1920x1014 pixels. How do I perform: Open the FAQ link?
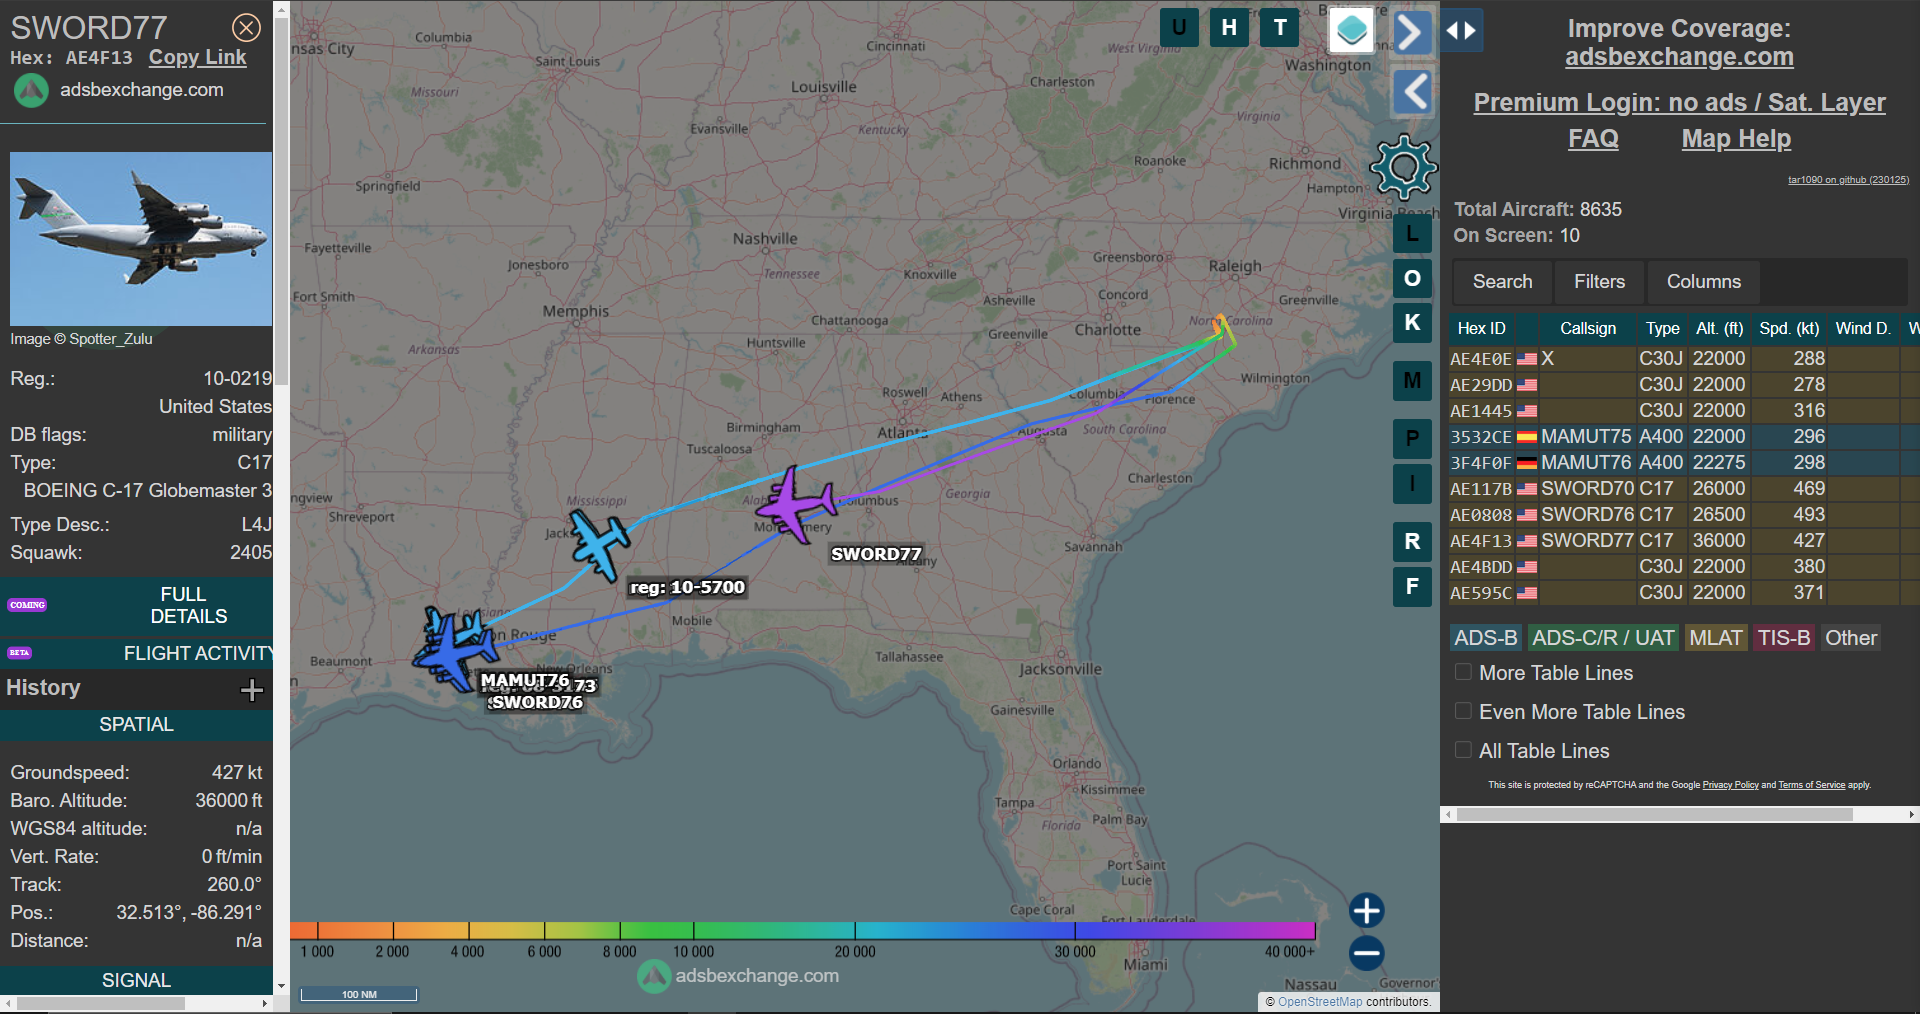point(1593,138)
